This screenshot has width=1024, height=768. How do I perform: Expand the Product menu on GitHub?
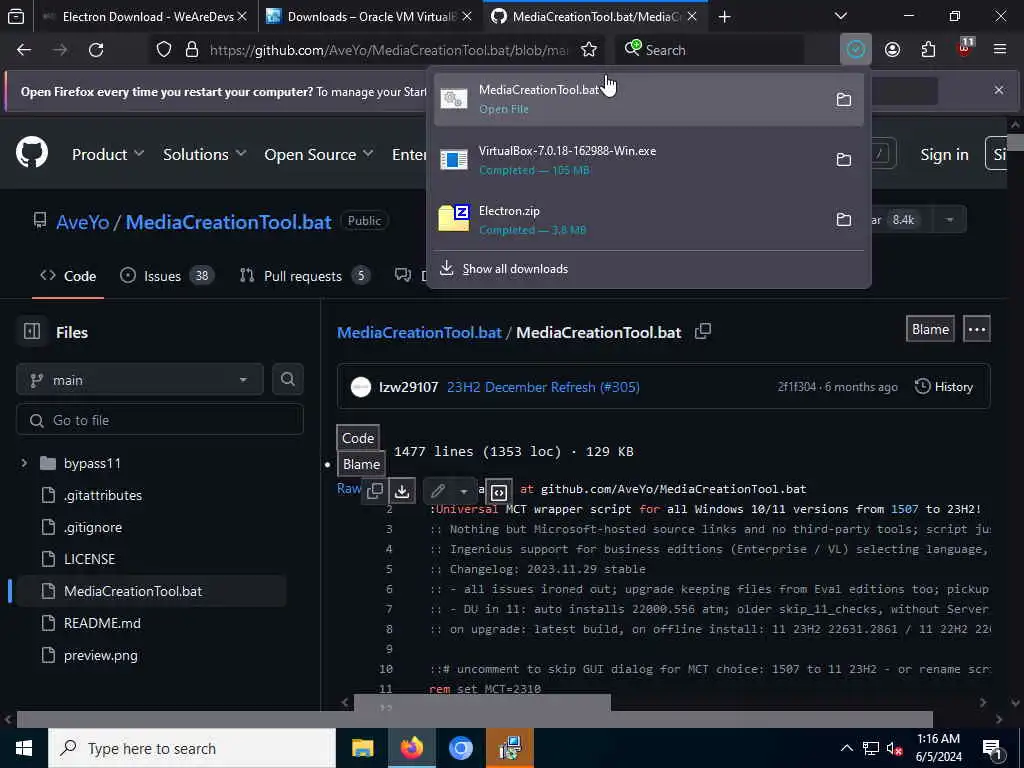pyautogui.click(x=108, y=155)
